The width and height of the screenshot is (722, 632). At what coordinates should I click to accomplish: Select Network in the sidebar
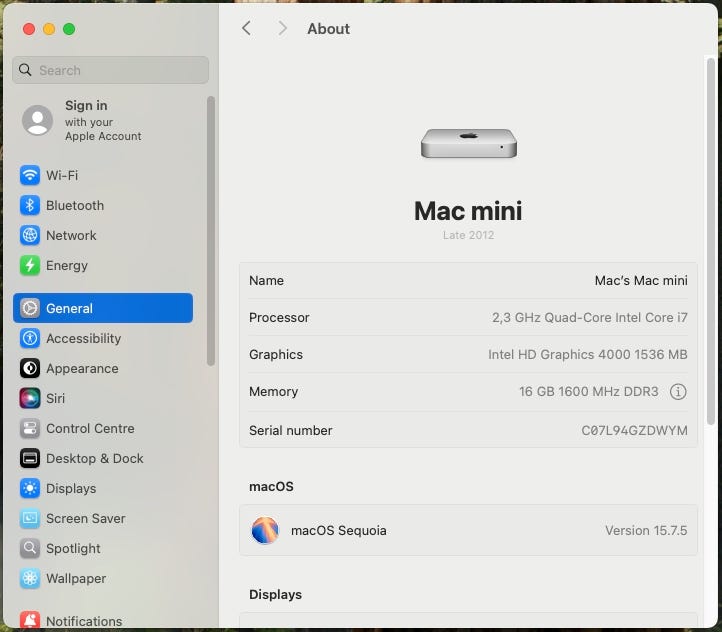[x=103, y=235]
